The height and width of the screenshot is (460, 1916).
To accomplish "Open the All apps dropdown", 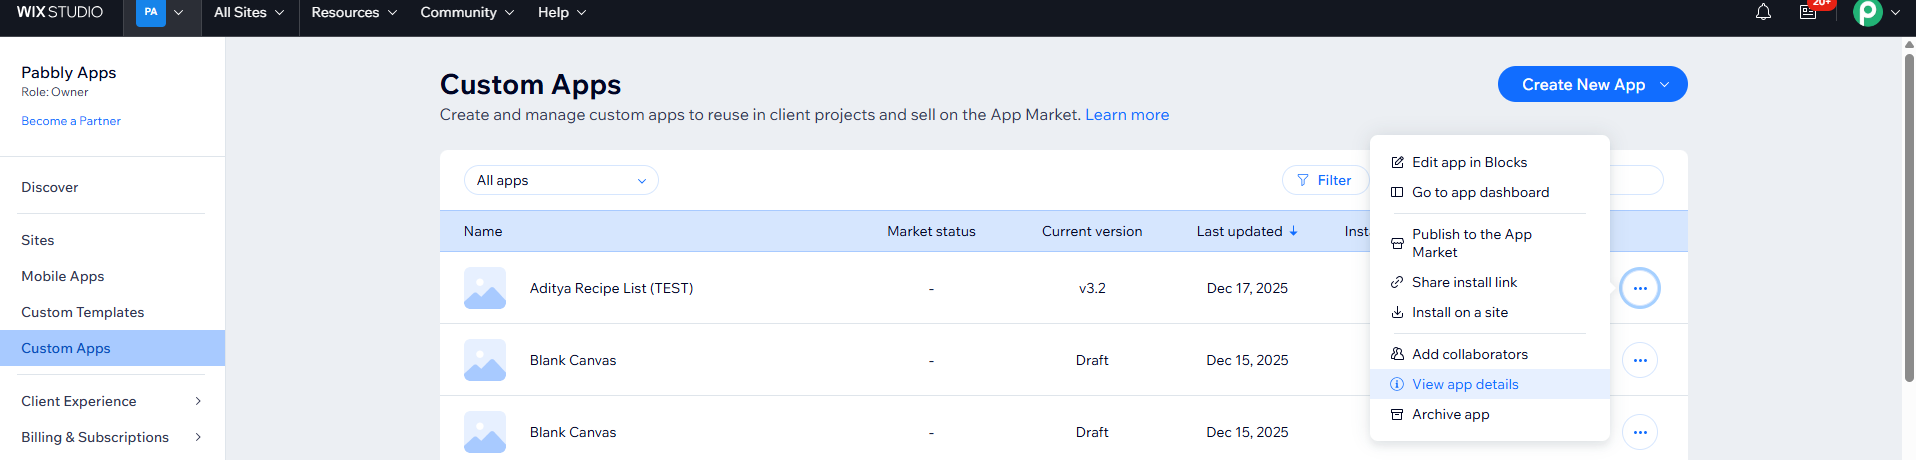I will click(561, 180).
